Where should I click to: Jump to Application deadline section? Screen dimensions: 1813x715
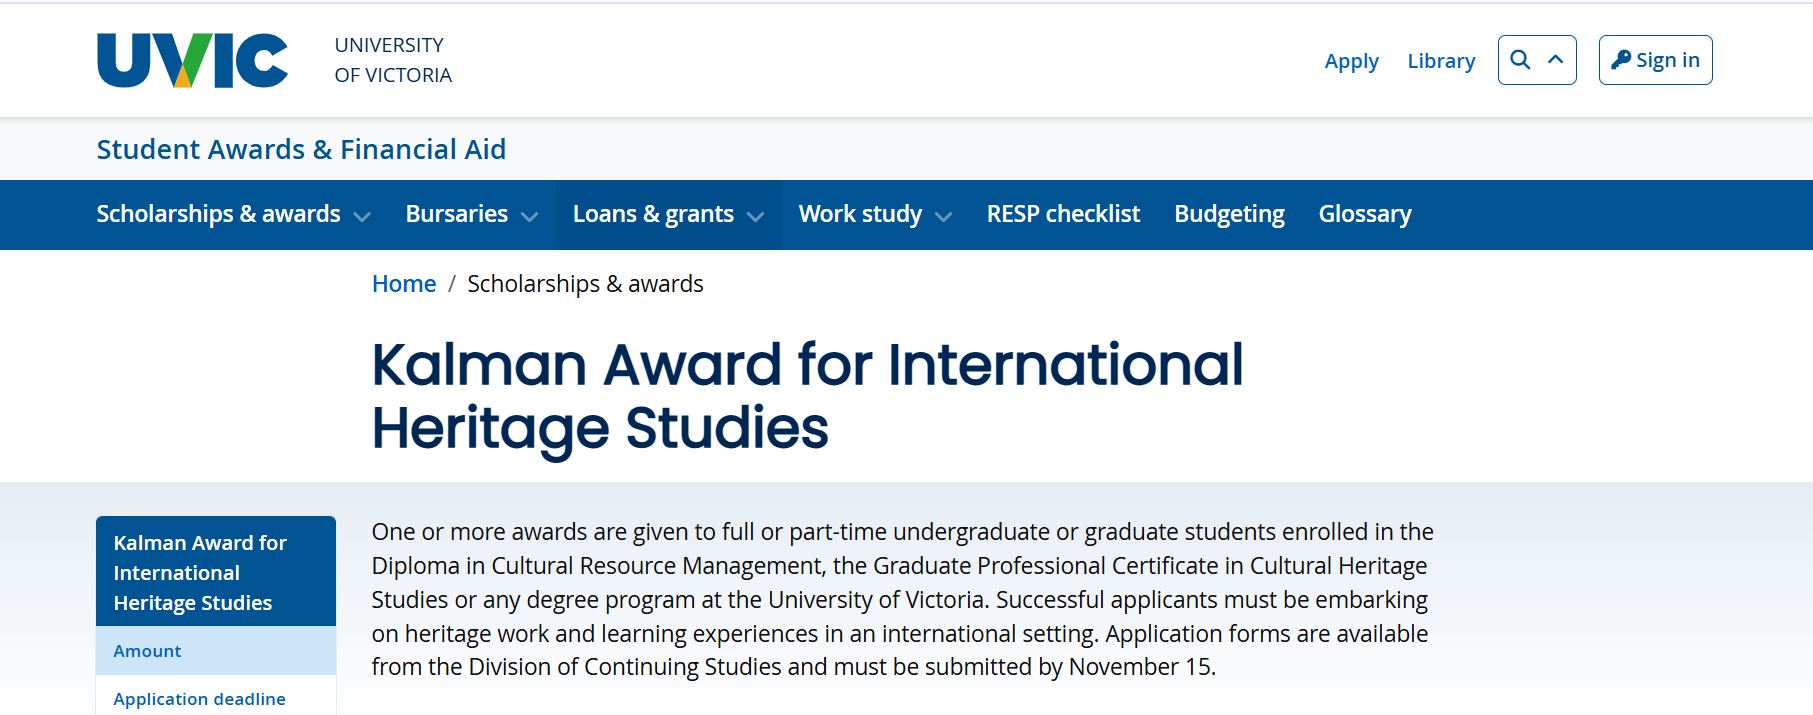(x=216, y=697)
